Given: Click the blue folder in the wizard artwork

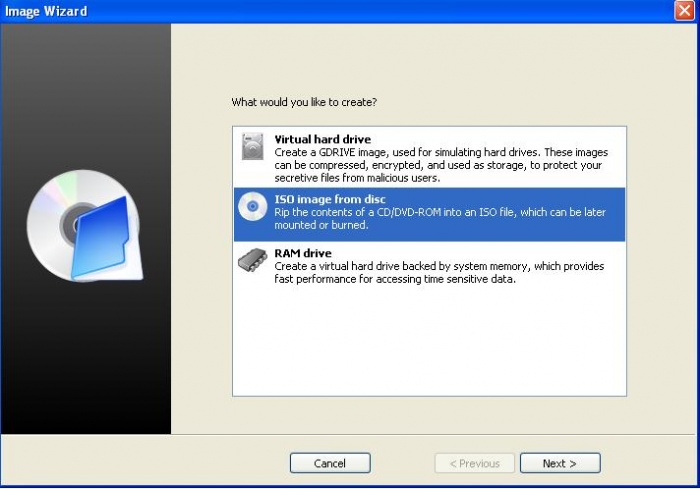Looking at the screenshot, I should (100, 238).
